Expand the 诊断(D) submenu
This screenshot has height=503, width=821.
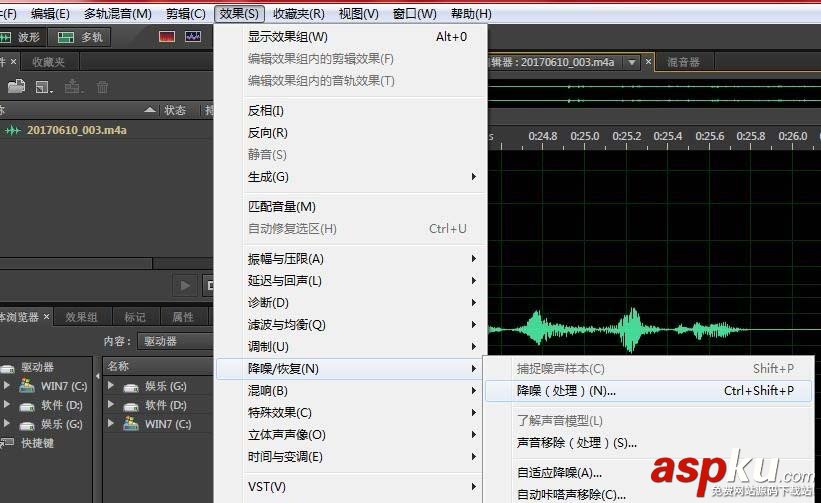click(x=351, y=303)
